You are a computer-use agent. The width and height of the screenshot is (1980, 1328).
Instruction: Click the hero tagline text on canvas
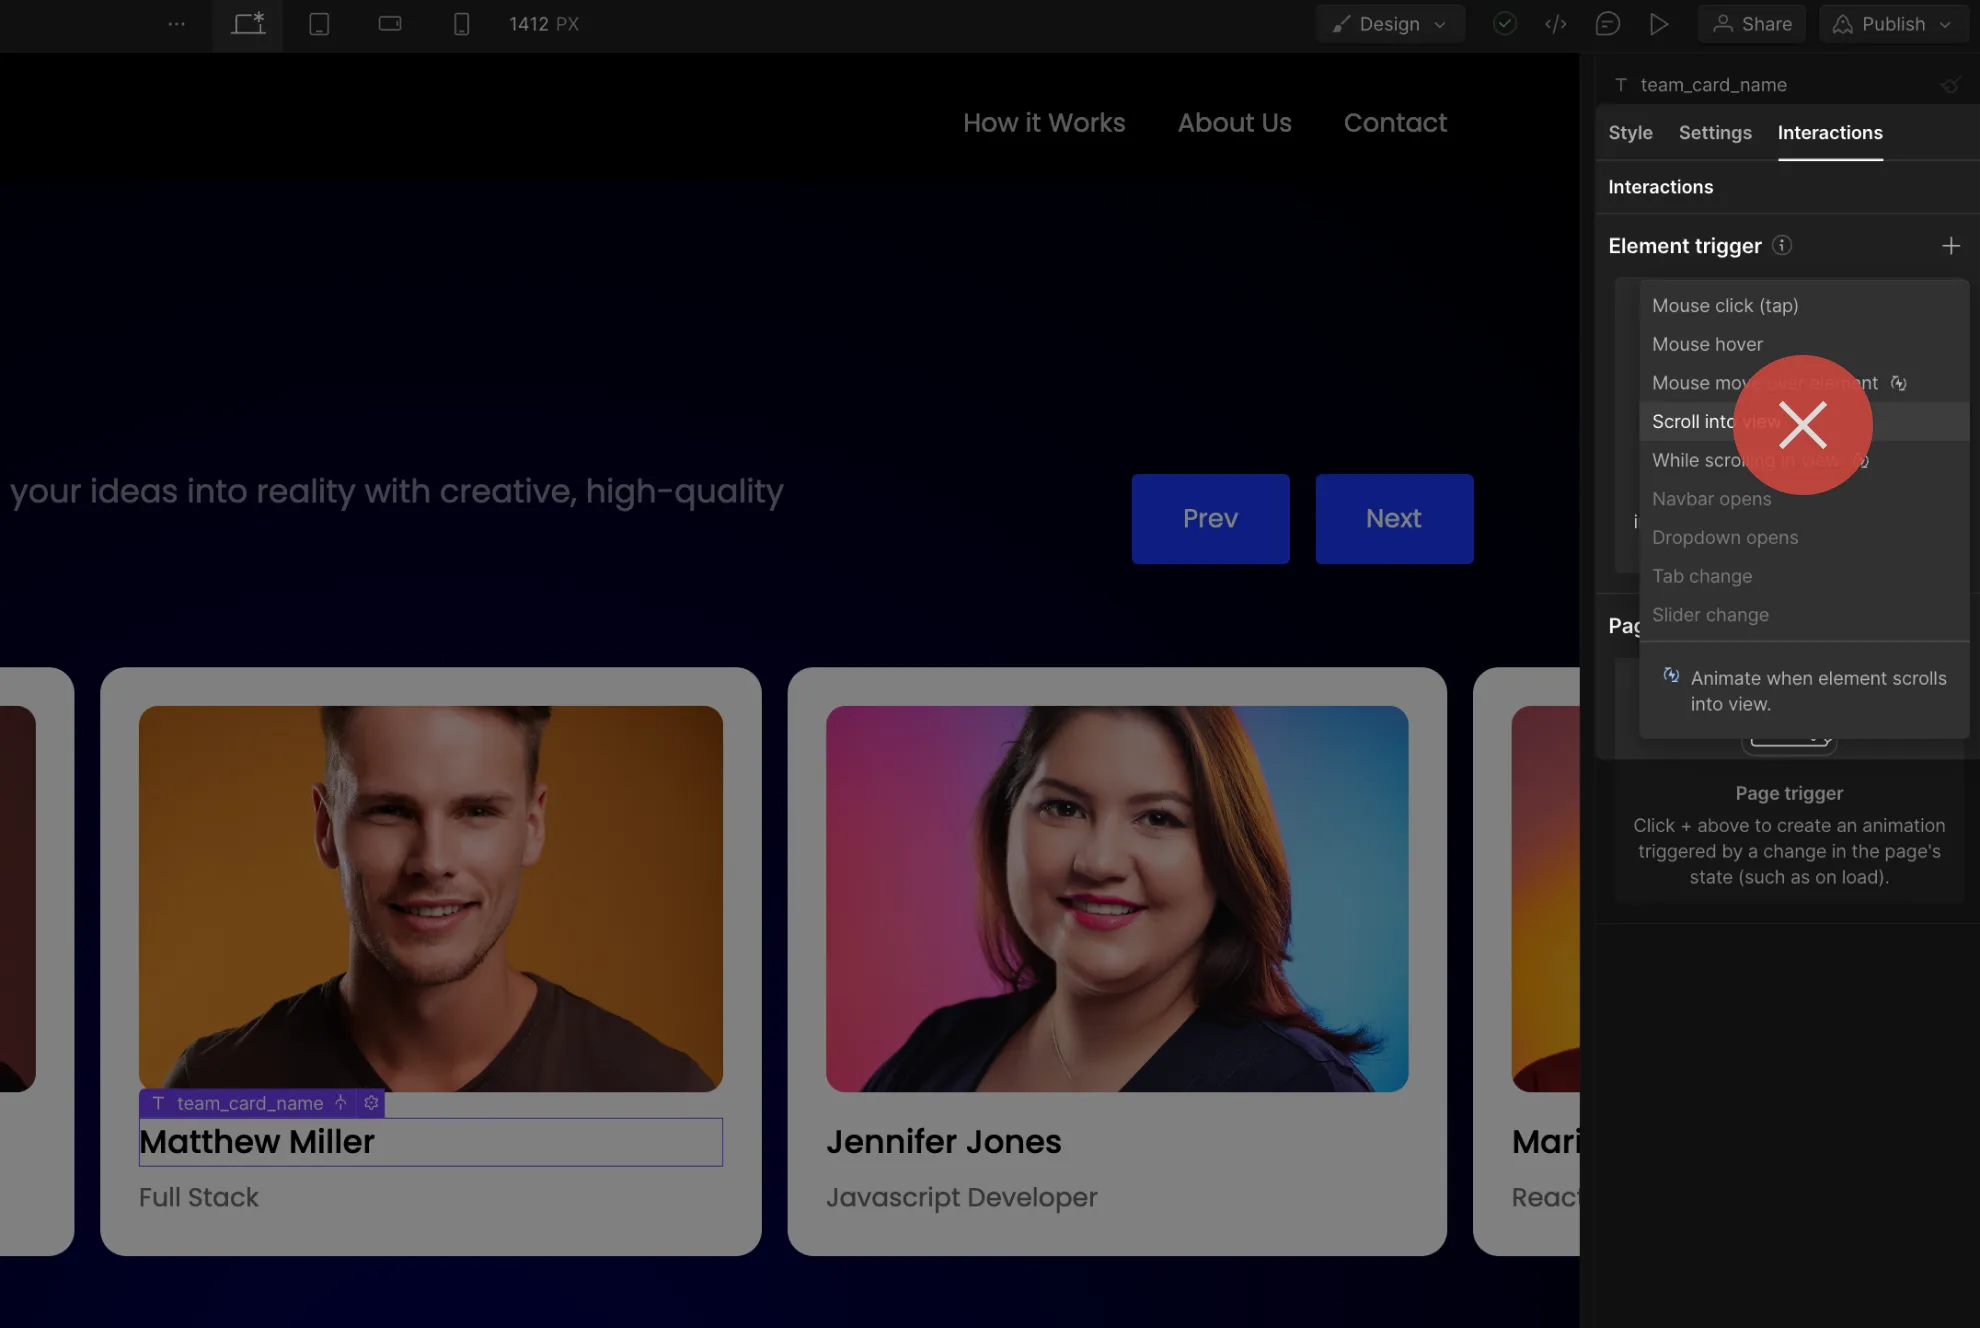(396, 492)
